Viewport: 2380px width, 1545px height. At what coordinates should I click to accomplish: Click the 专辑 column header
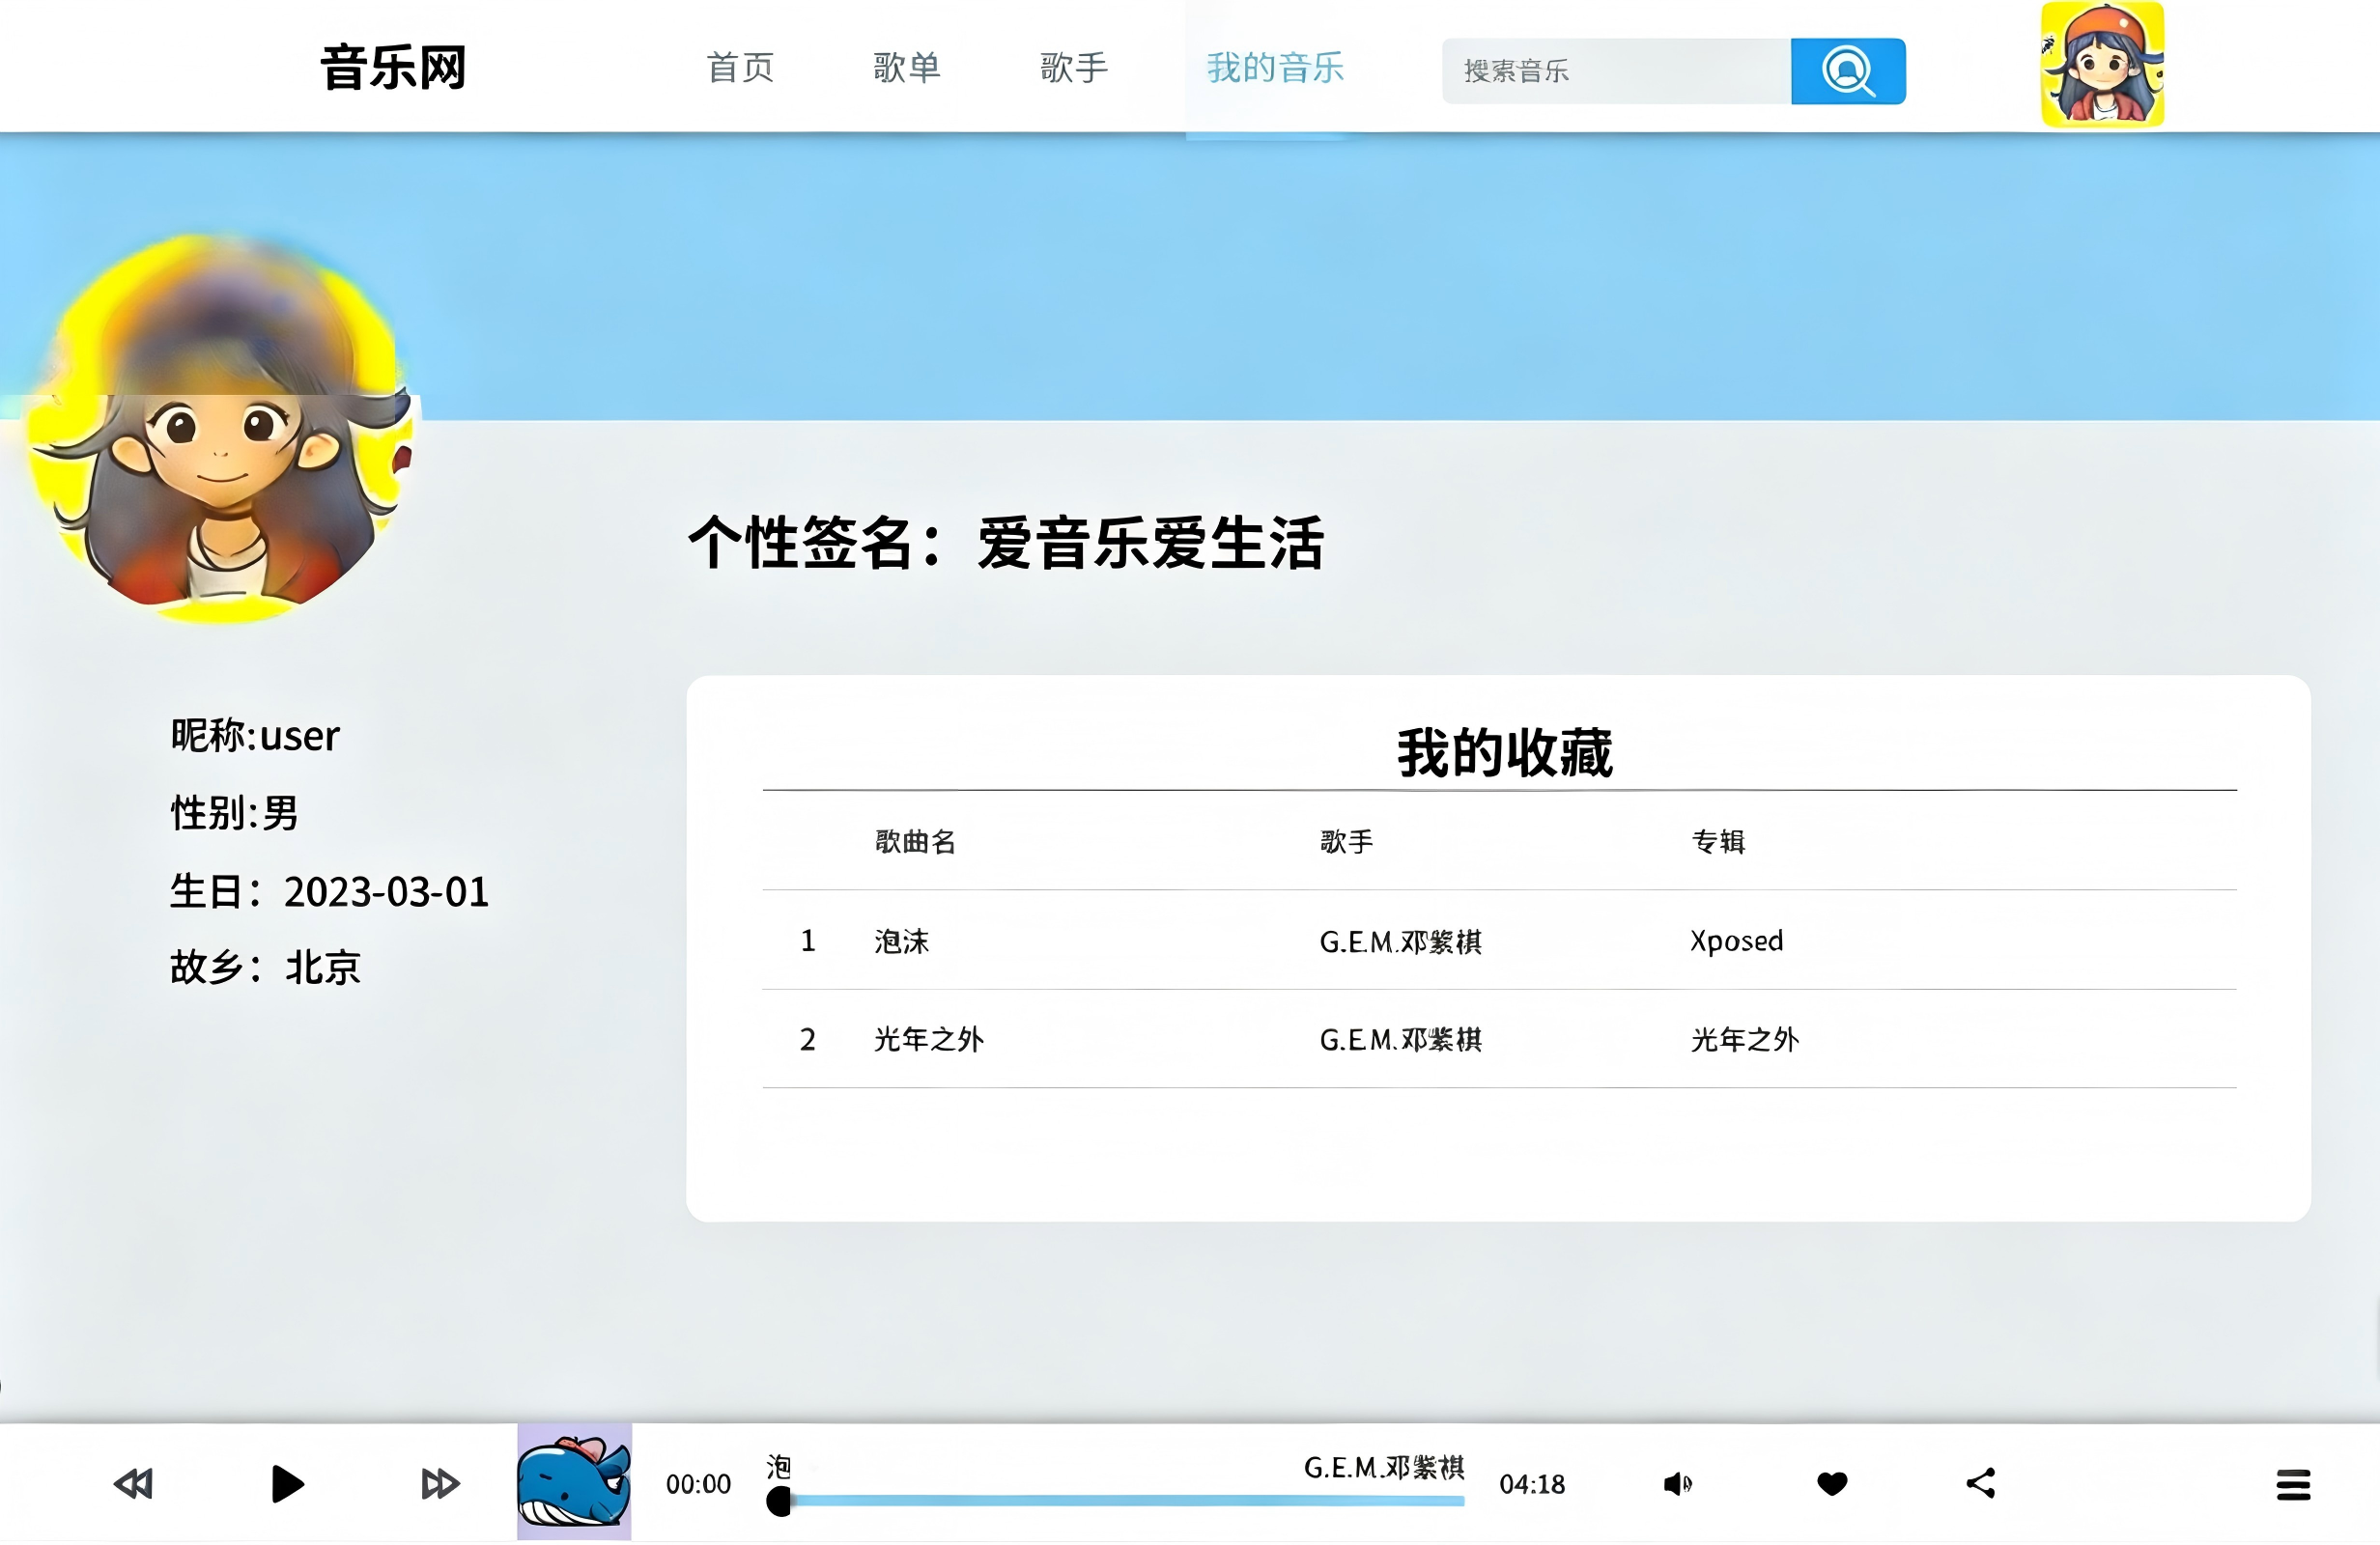[1718, 843]
